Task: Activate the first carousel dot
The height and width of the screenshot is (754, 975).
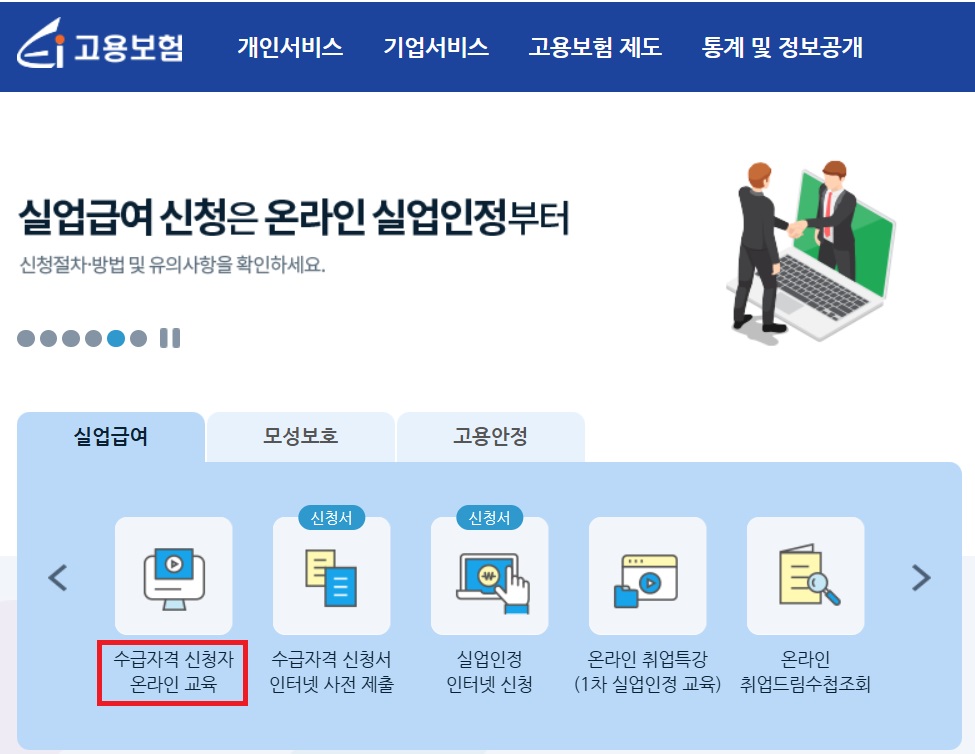Action: point(23,338)
